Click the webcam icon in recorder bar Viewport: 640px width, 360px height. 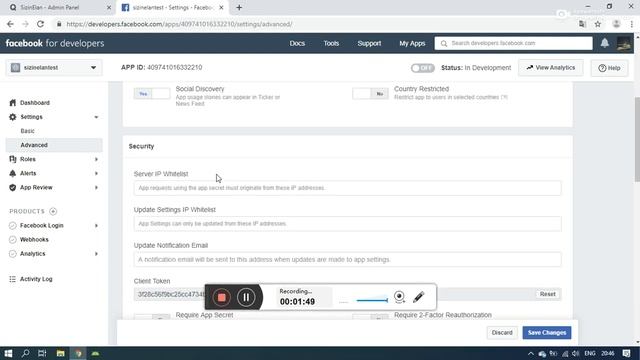coord(399,297)
